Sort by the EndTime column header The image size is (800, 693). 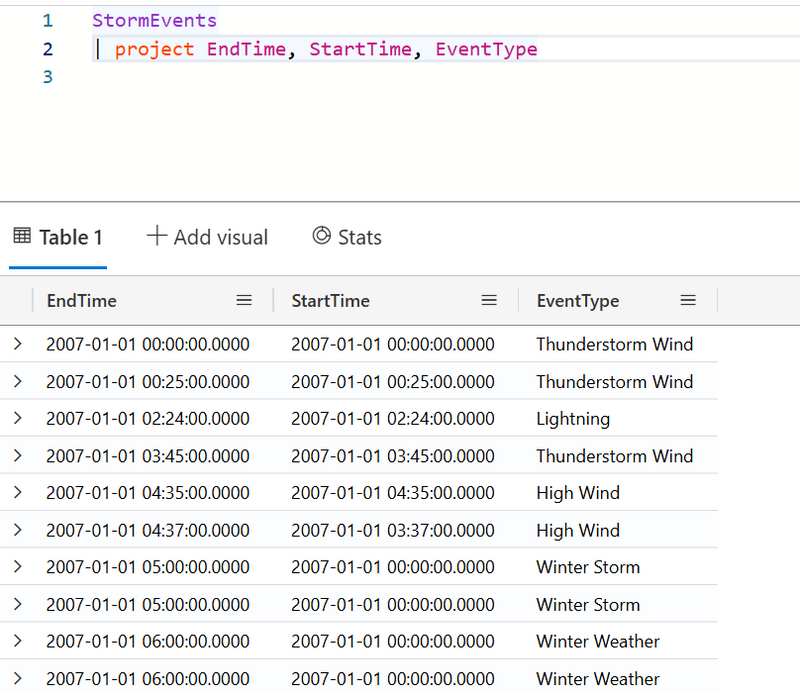82,301
